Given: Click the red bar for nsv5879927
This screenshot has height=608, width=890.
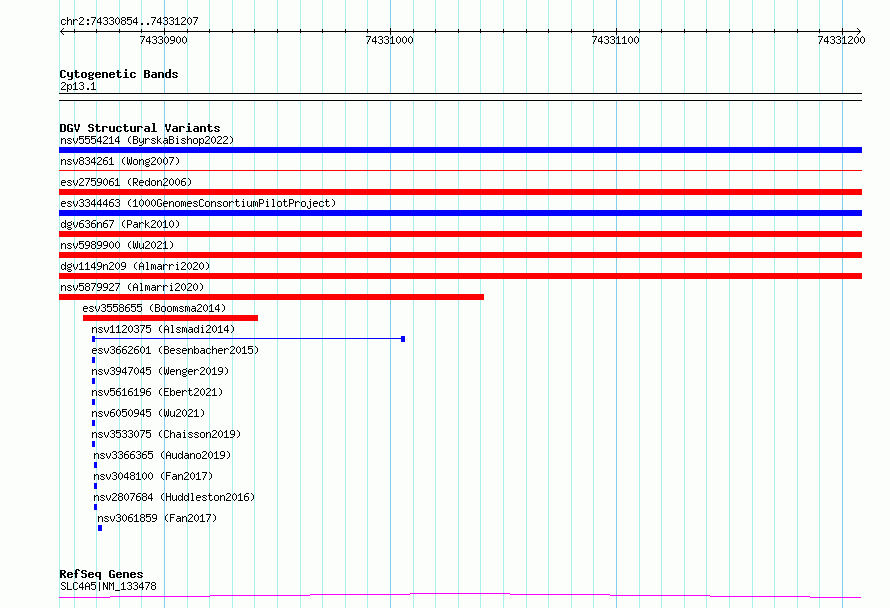Looking at the screenshot, I should [x=271, y=297].
